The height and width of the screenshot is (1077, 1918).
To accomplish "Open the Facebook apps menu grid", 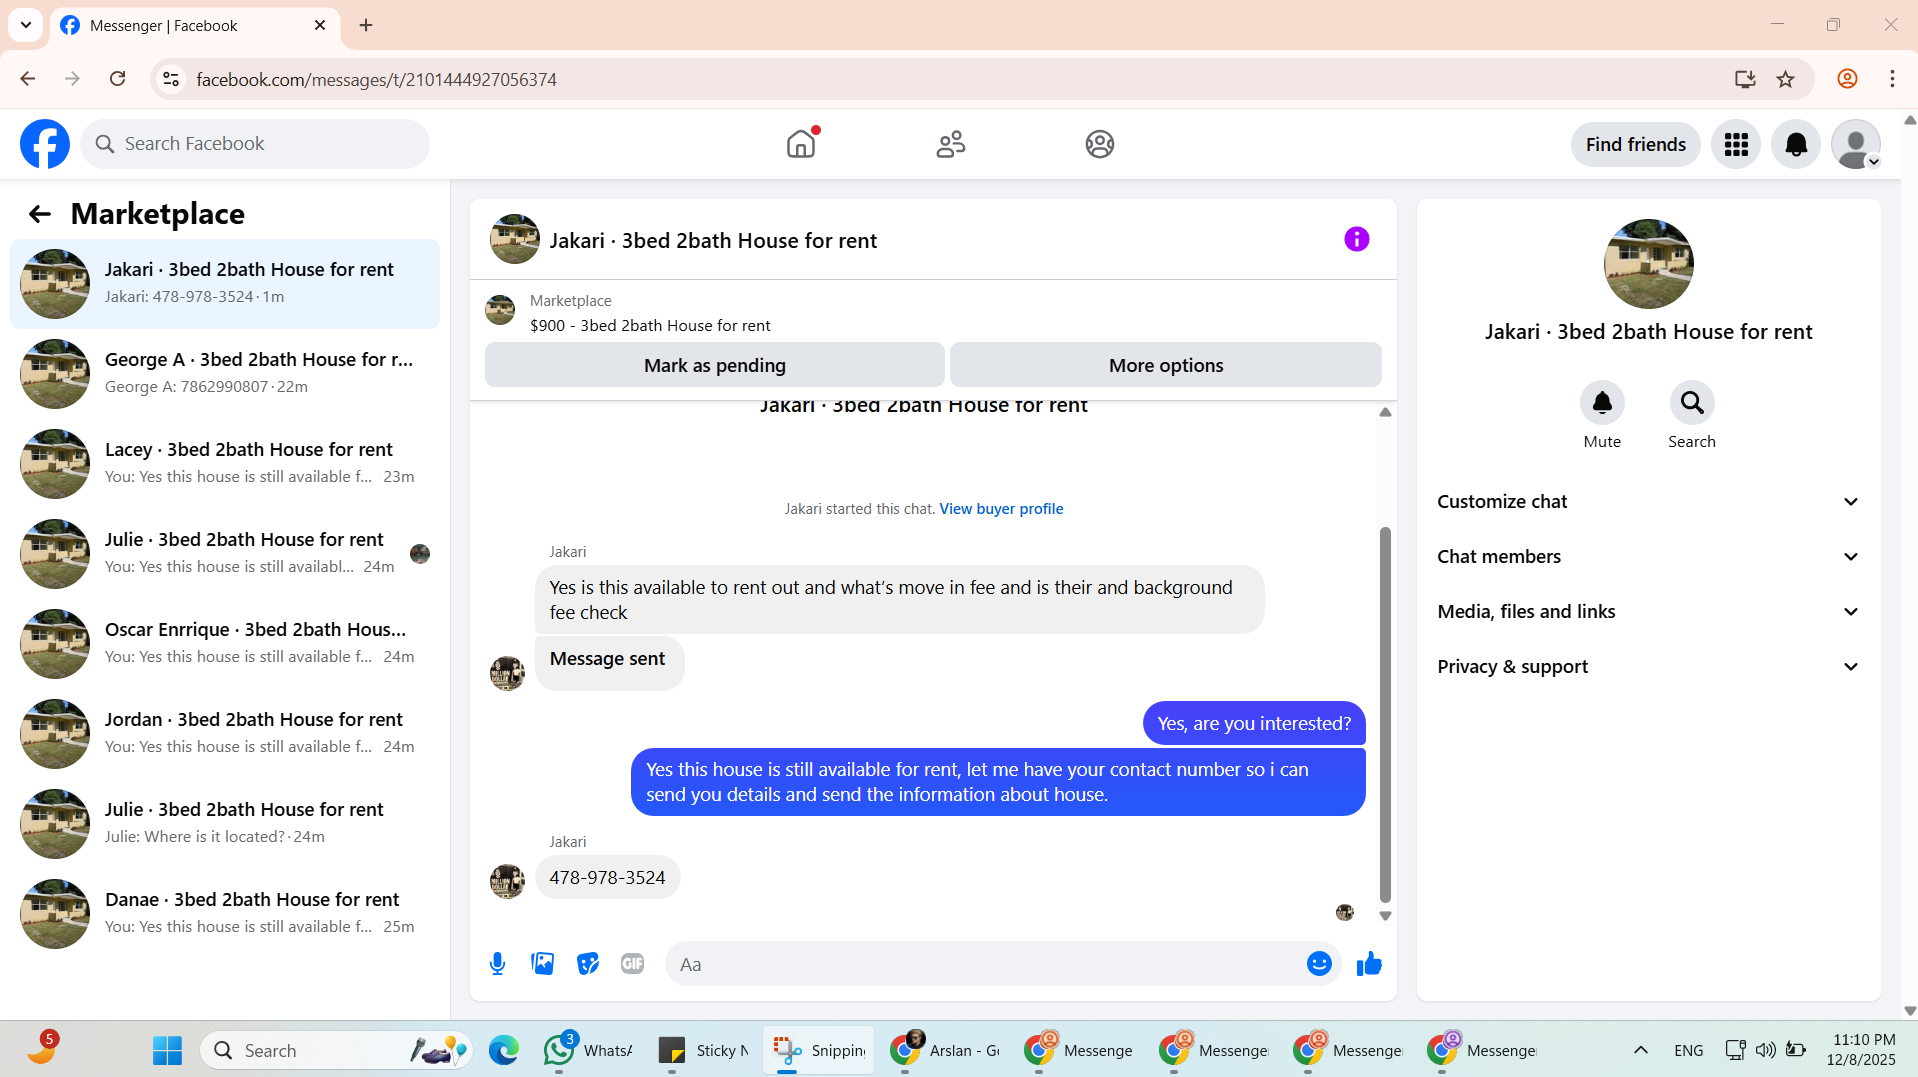I will click(1736, 145).
